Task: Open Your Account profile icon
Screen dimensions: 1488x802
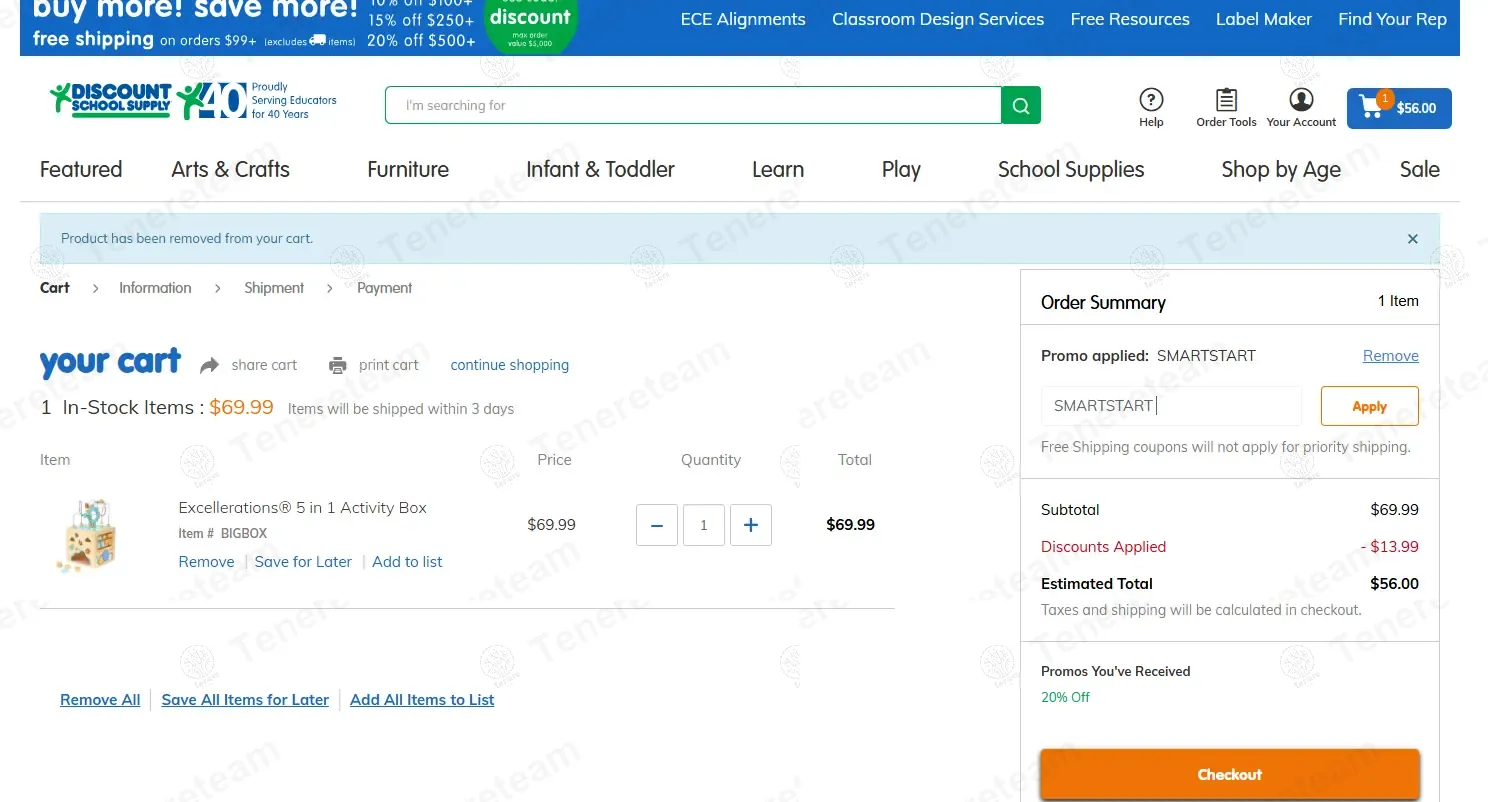Action: [x=1301, y=100]
